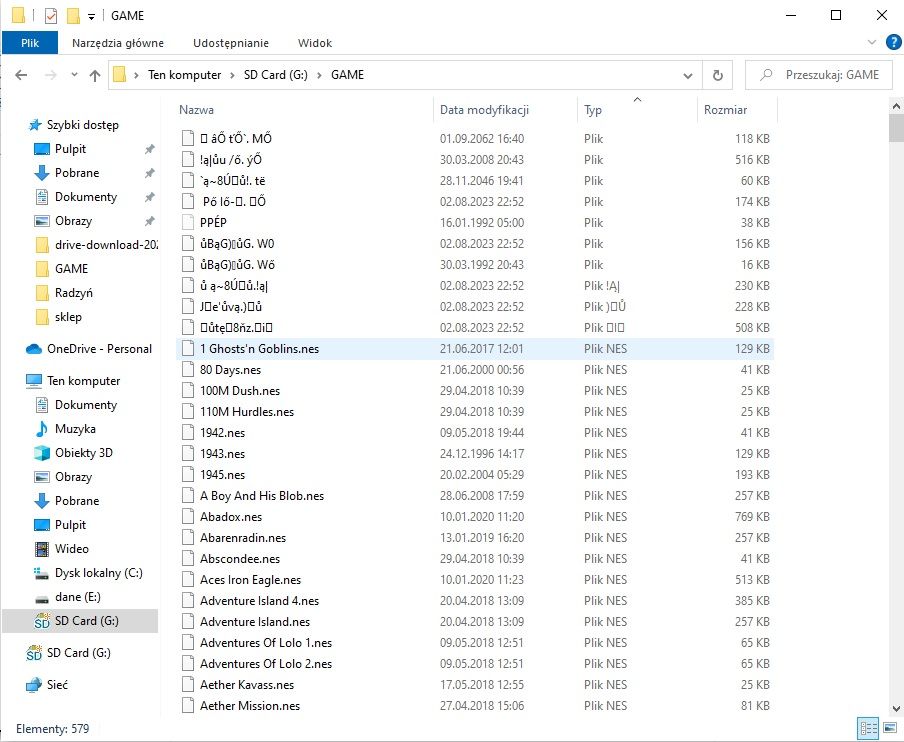Select the file Adventures Of Lolo 2.nes
This screenshot has width=904, height=742.
266,664
